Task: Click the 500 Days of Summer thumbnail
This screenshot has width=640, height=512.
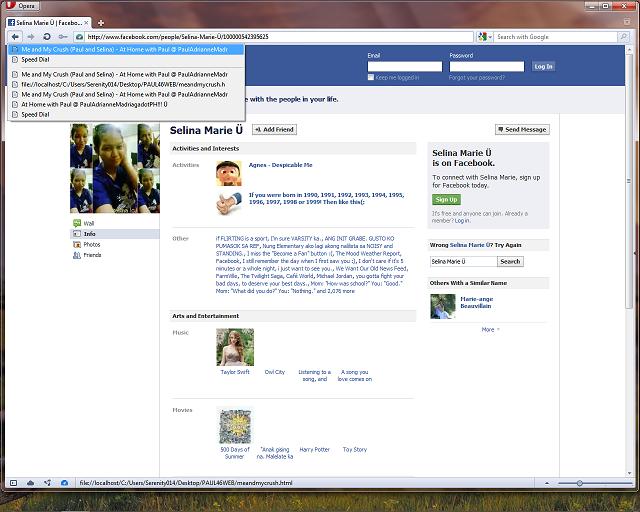Action: [x=235, y=427]
